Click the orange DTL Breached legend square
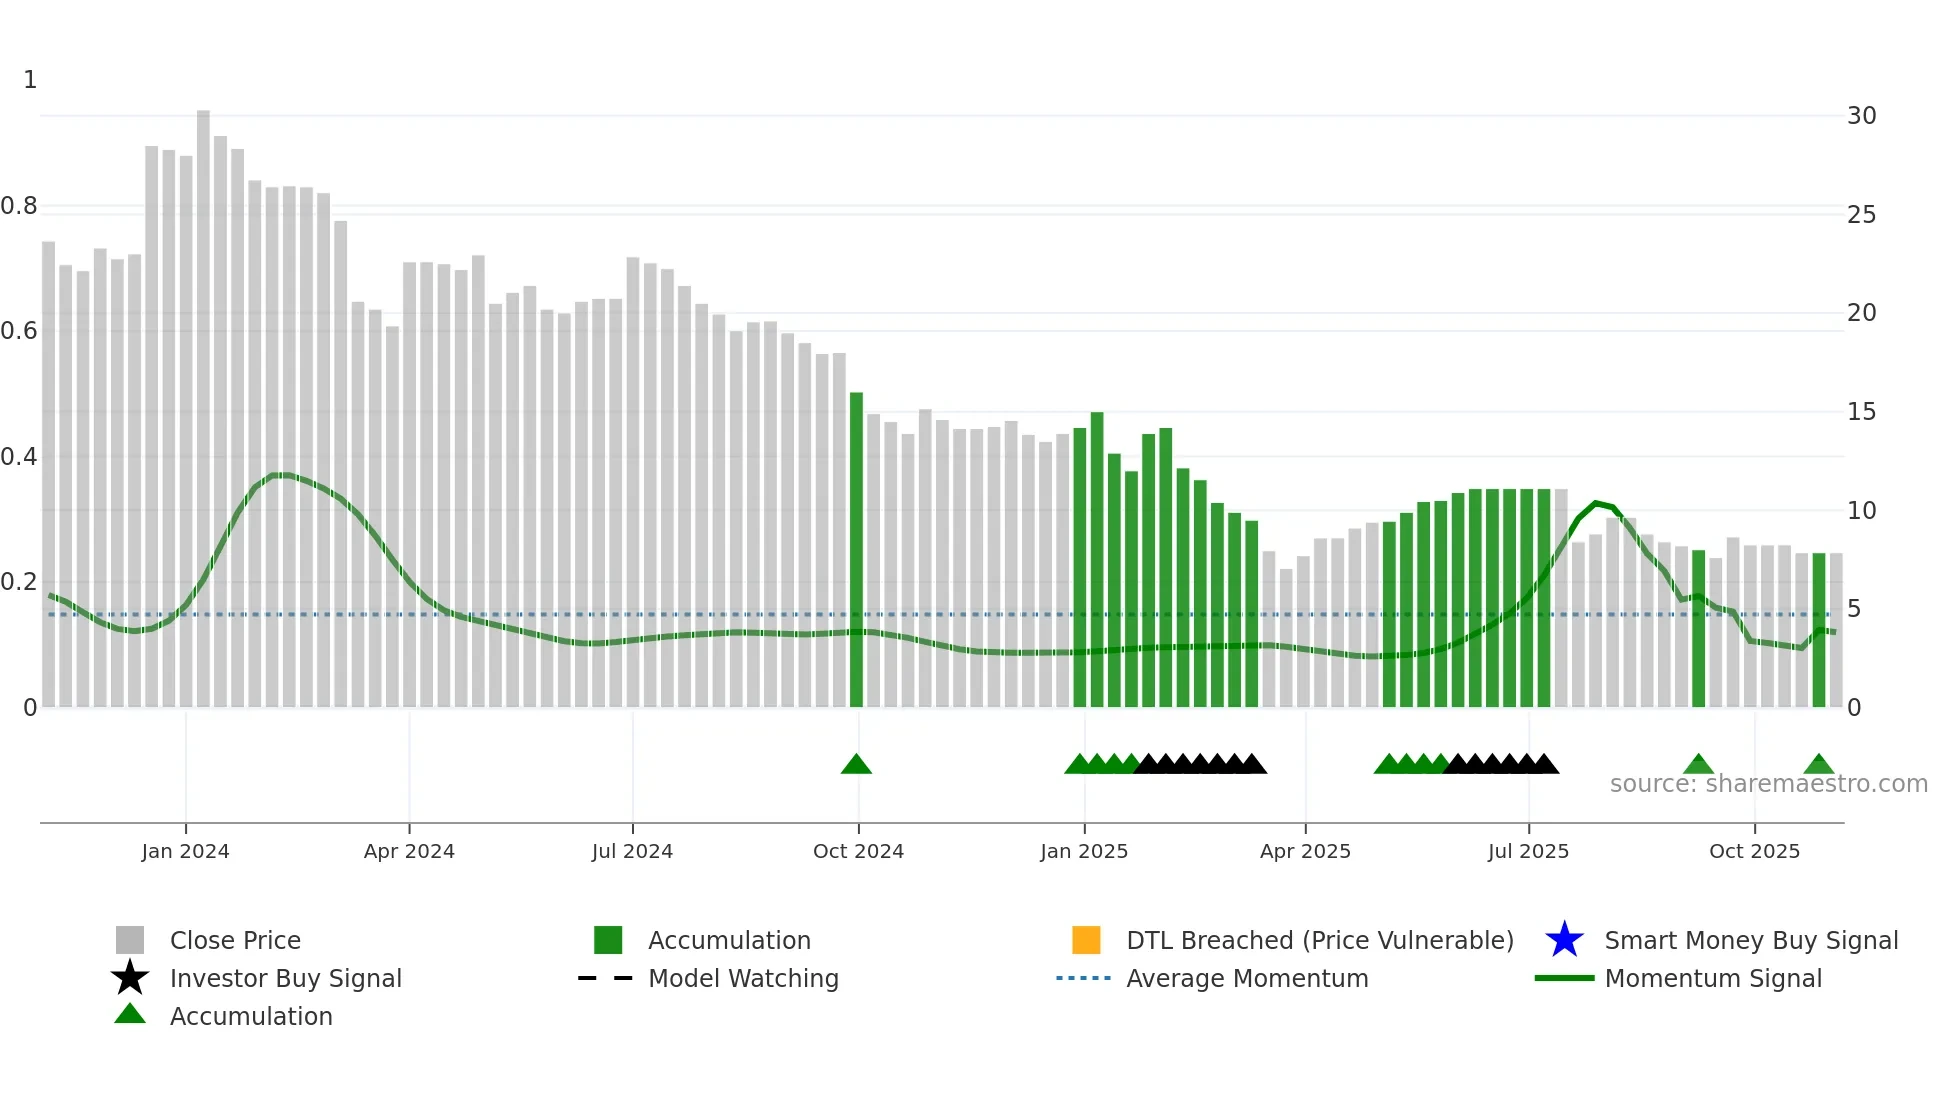This screenshot has width=1960, height=1102. [1086, 940]
